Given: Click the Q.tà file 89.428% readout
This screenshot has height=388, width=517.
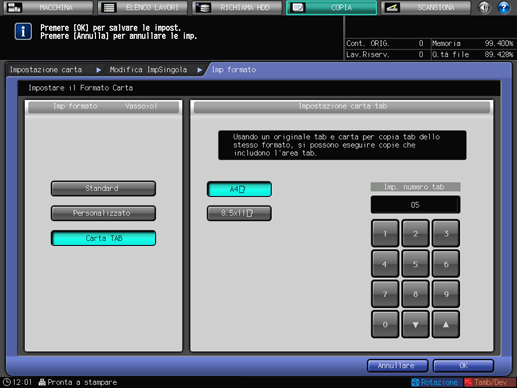Looking at the screenshot, I should (x=473, y=54).
